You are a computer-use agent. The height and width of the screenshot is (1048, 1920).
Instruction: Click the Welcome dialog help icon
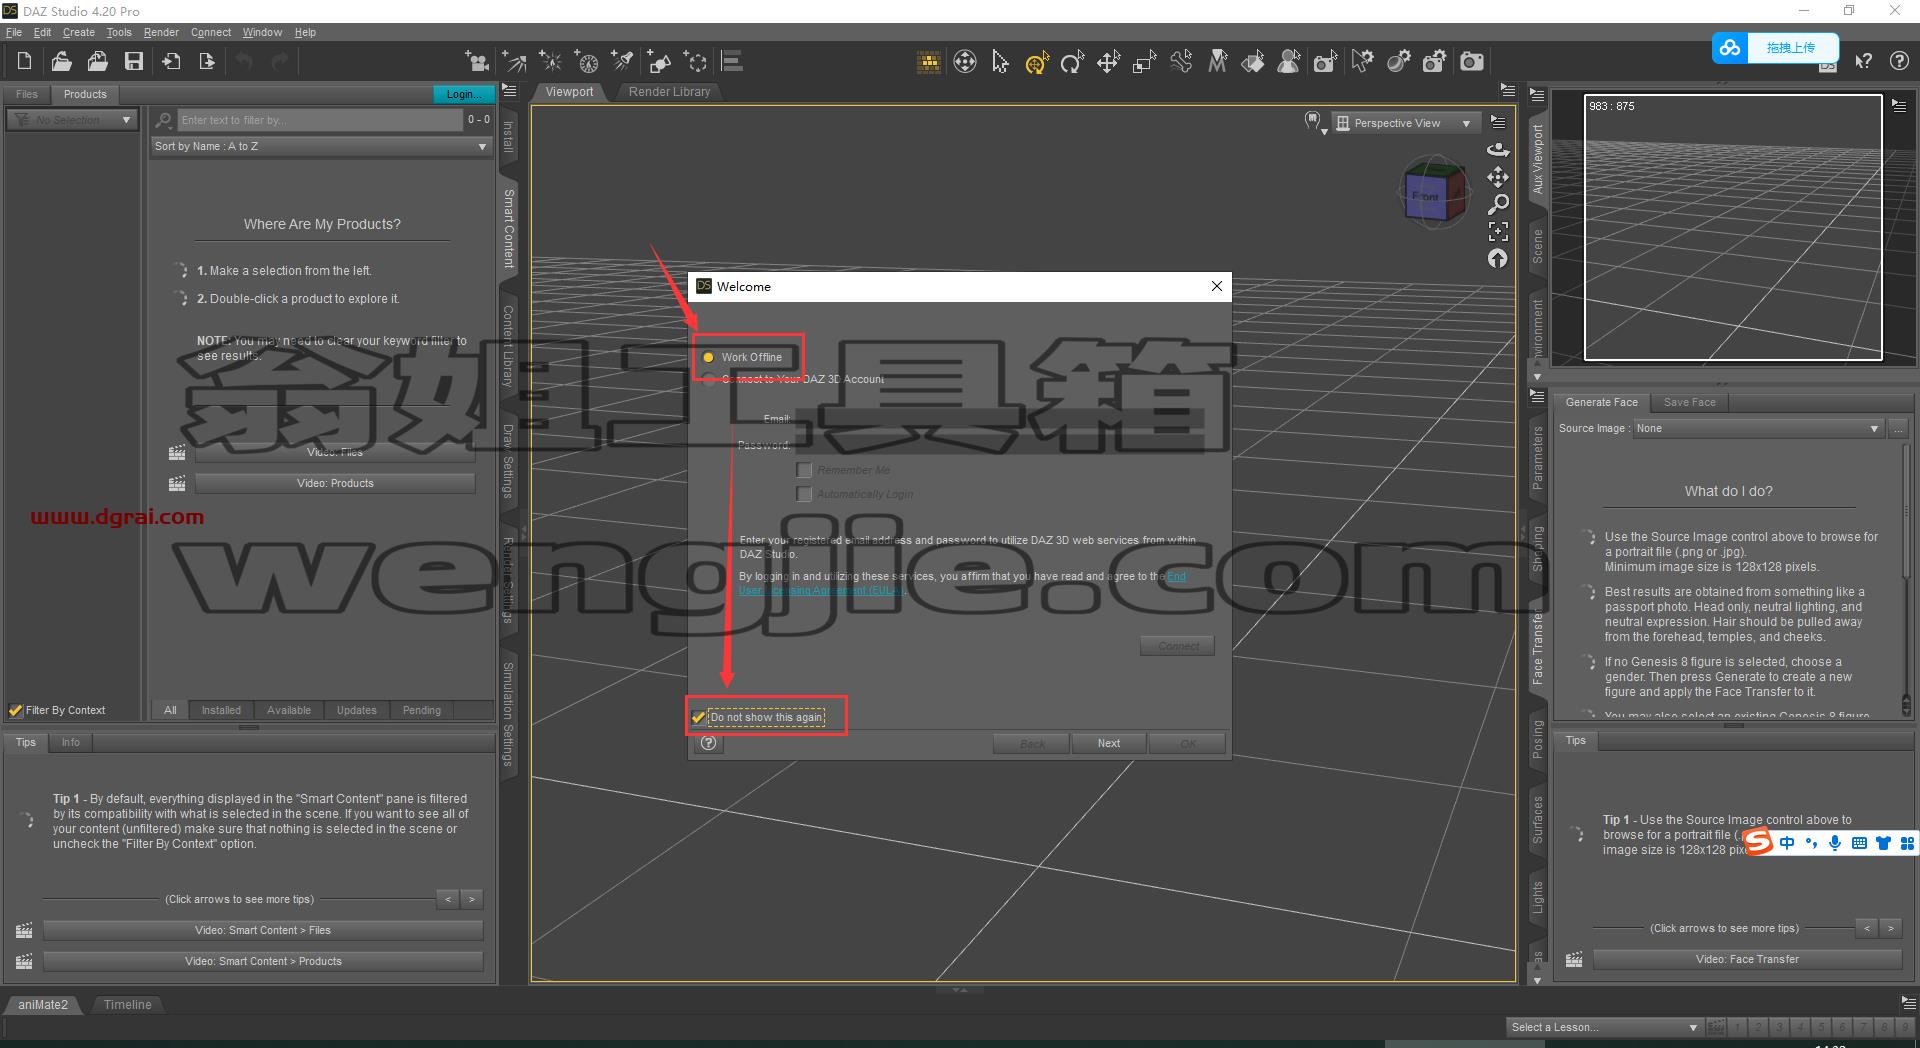click(x=709, y=743)
